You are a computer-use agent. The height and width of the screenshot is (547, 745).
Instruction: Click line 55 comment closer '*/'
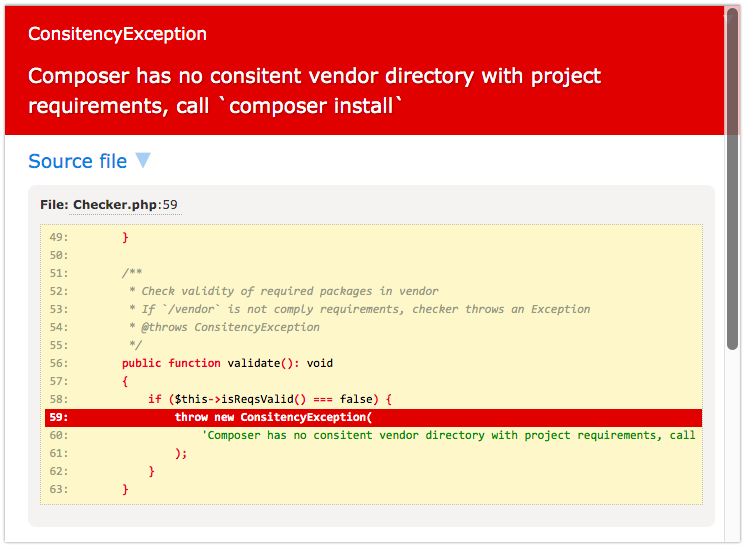(135, 345)
